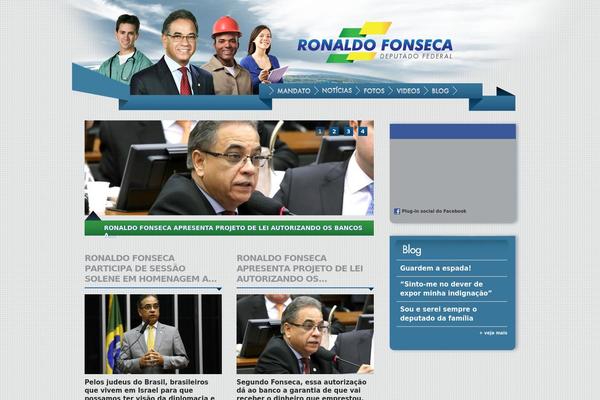Open 'Plug-in social do Facebook' link

pos(434,211)
